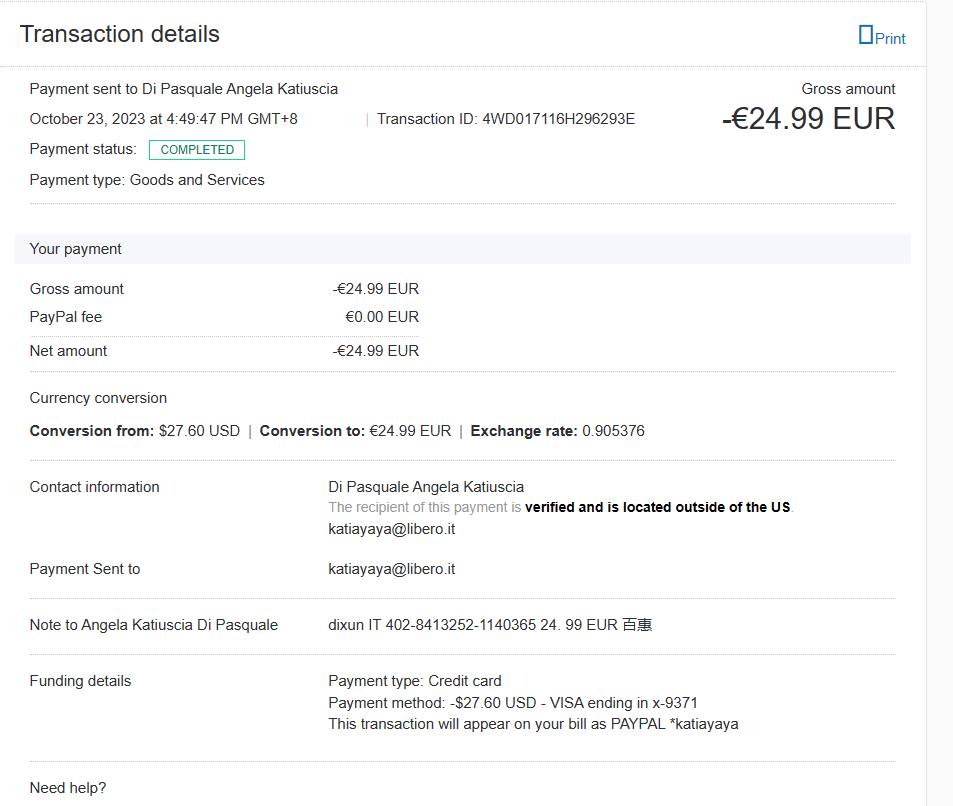Click the Need help? text
The height and width of the screenshot is (806, 953).
click(x=68, y=788)
